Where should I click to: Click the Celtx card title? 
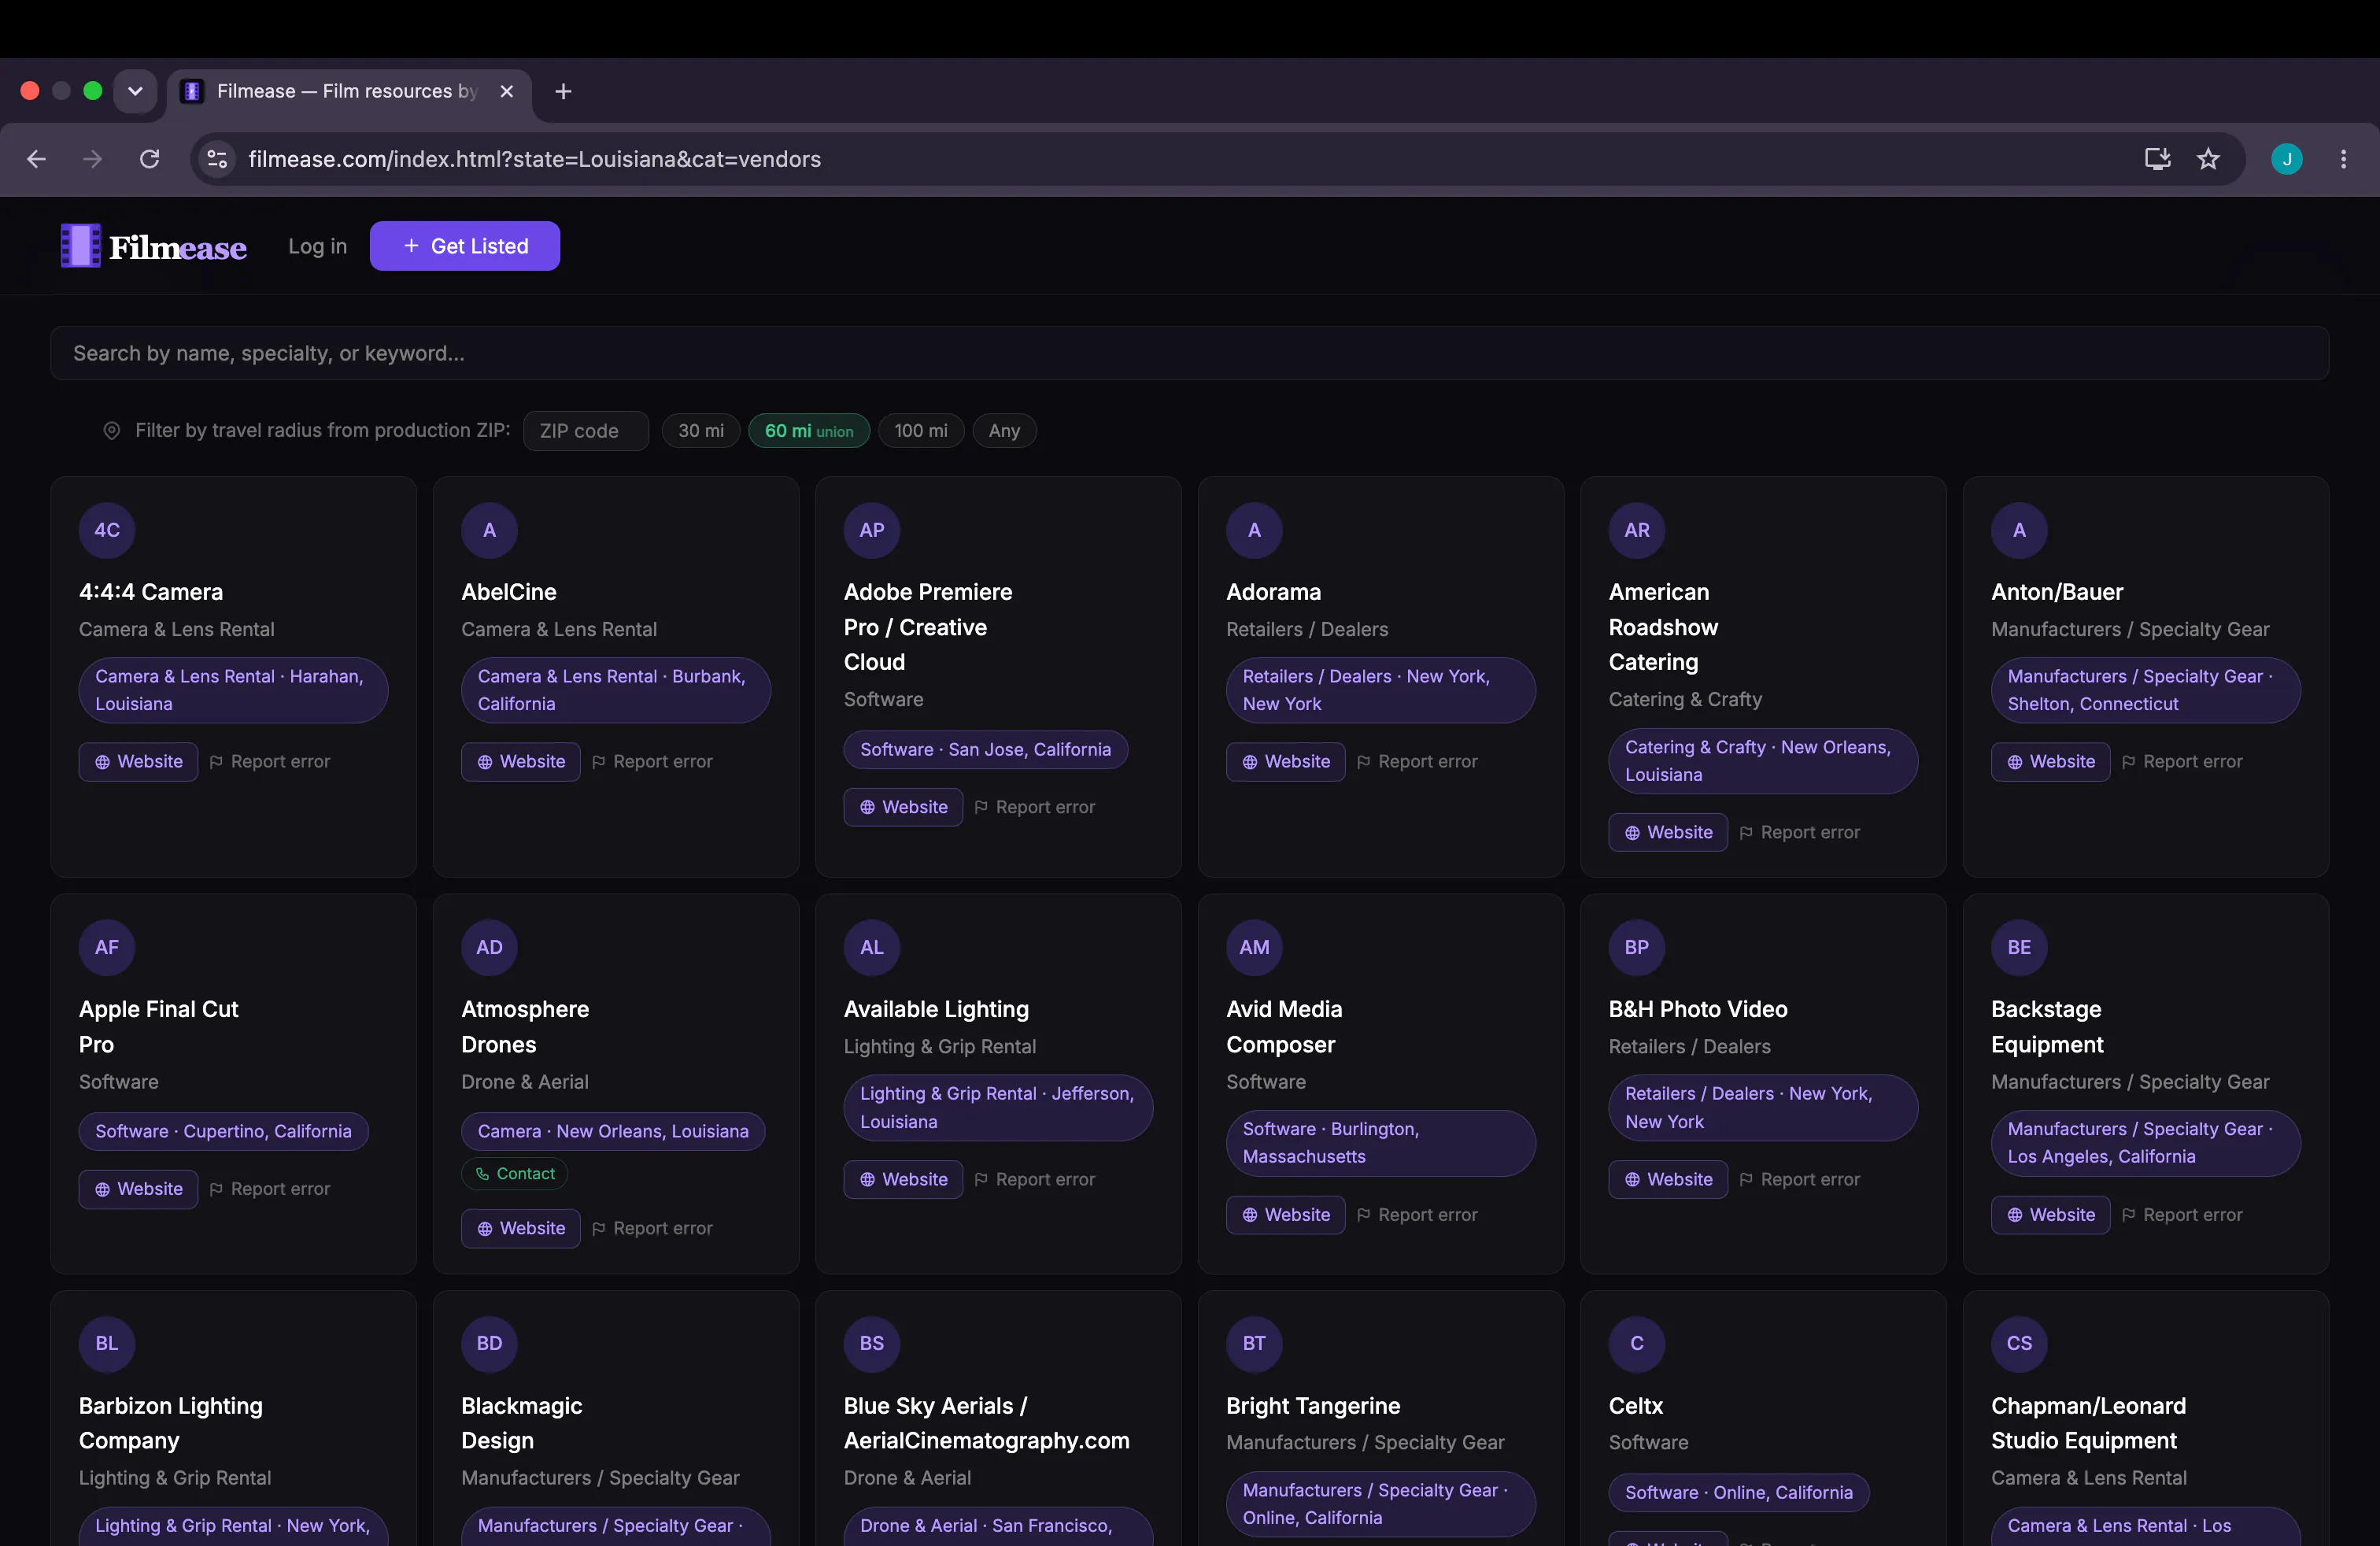[1636, 1406]
